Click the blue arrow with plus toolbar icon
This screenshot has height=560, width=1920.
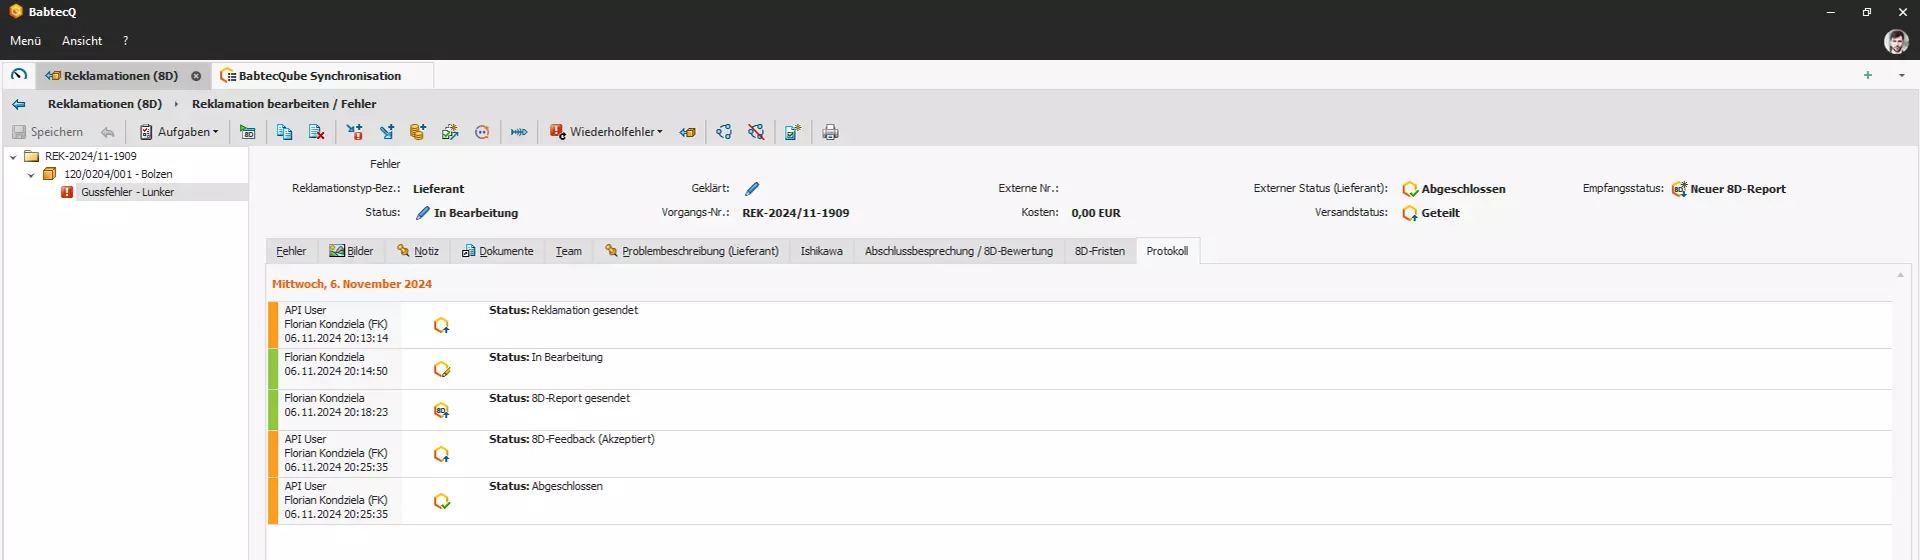tap(386, 132)
